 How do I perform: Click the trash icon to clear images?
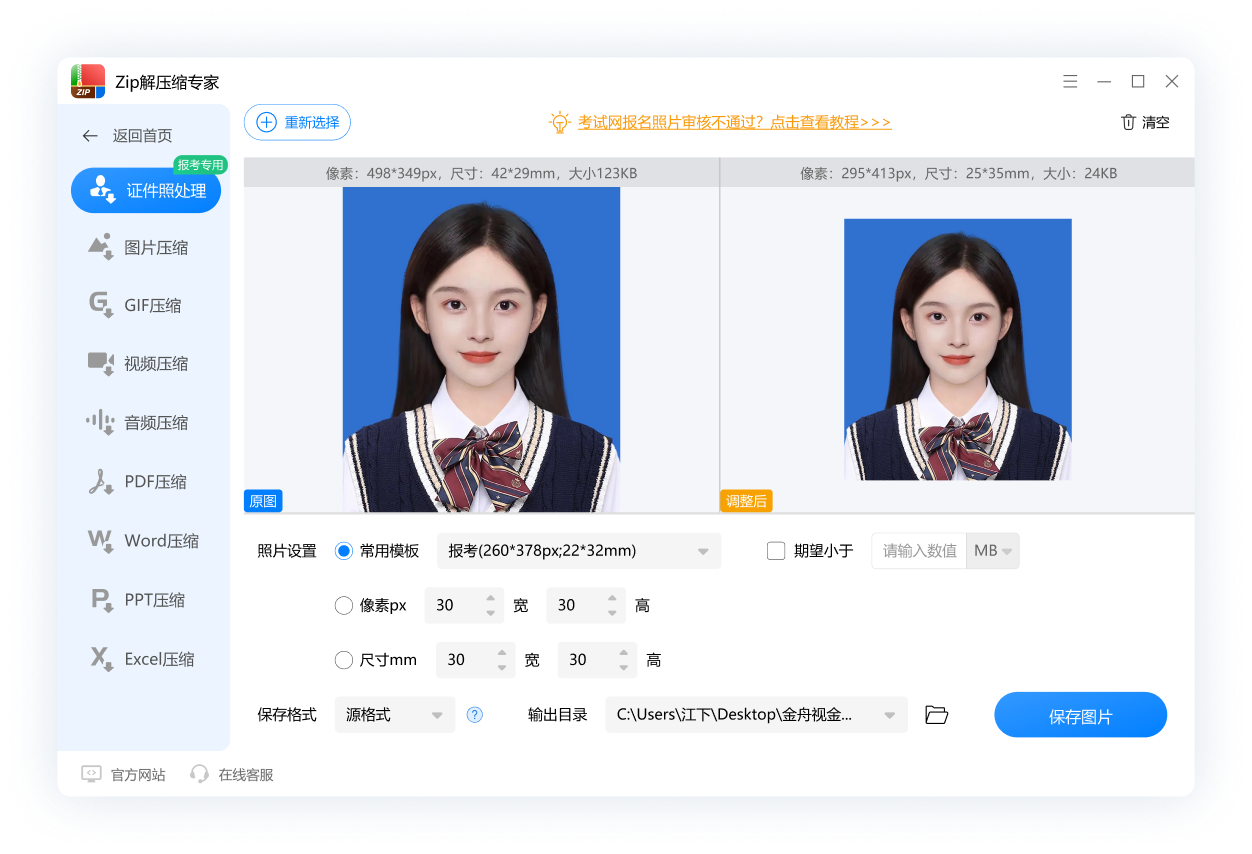(1128, 122)
